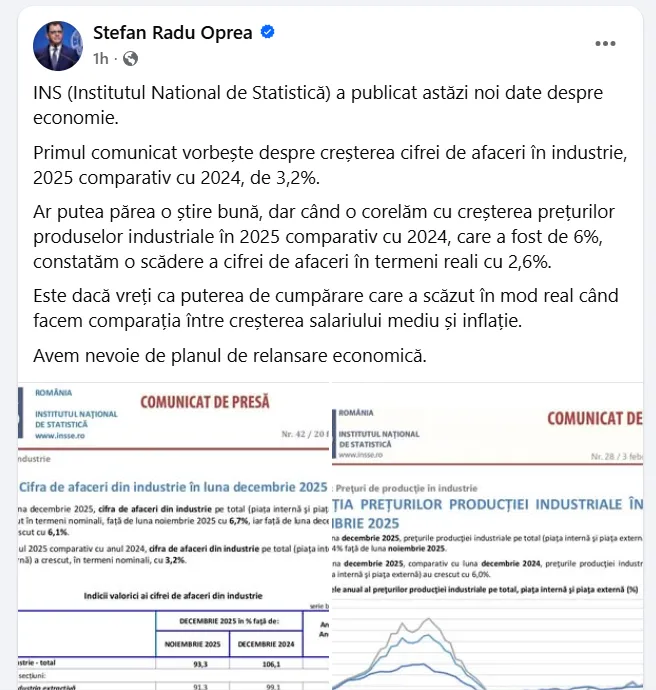Open the Stefan Radu Oprea profile name link
Viewport: 656px width, 690px height.
point(175,34)
